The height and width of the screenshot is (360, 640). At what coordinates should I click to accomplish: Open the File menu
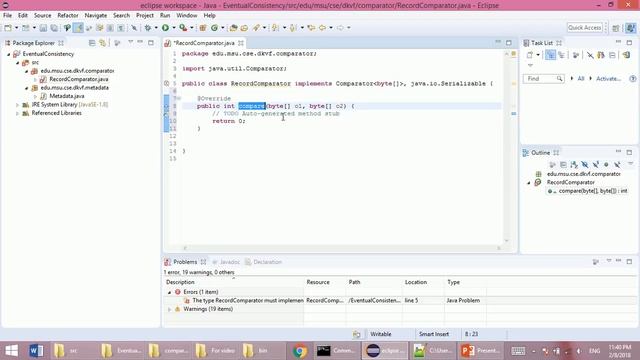pos(7,16)
